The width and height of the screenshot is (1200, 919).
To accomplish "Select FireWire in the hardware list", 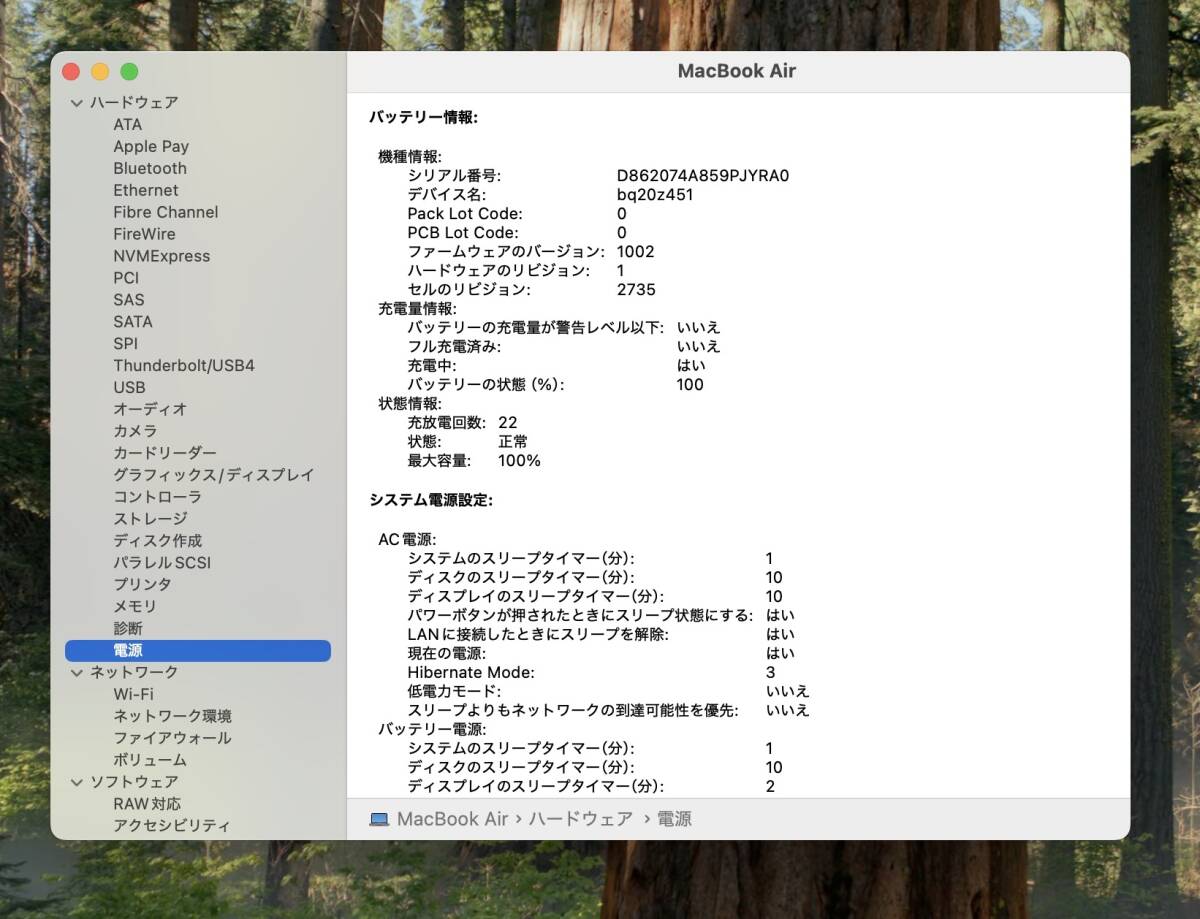I will [x=144, y=235].
